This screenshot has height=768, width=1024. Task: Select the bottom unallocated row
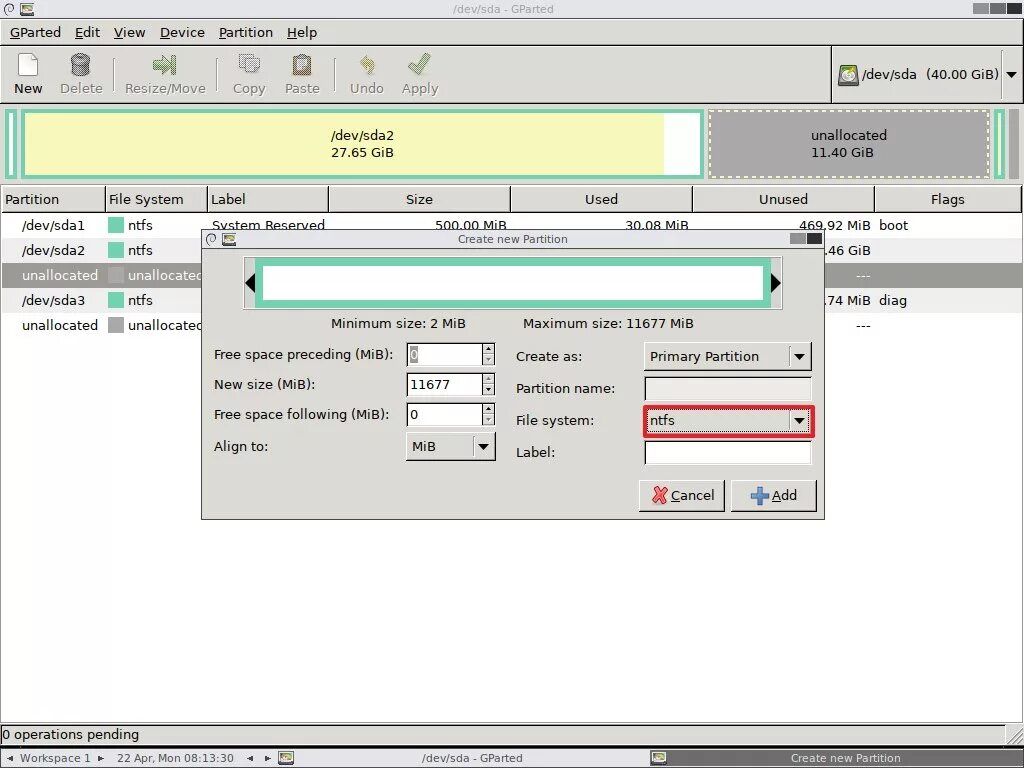tap(511, 325)
